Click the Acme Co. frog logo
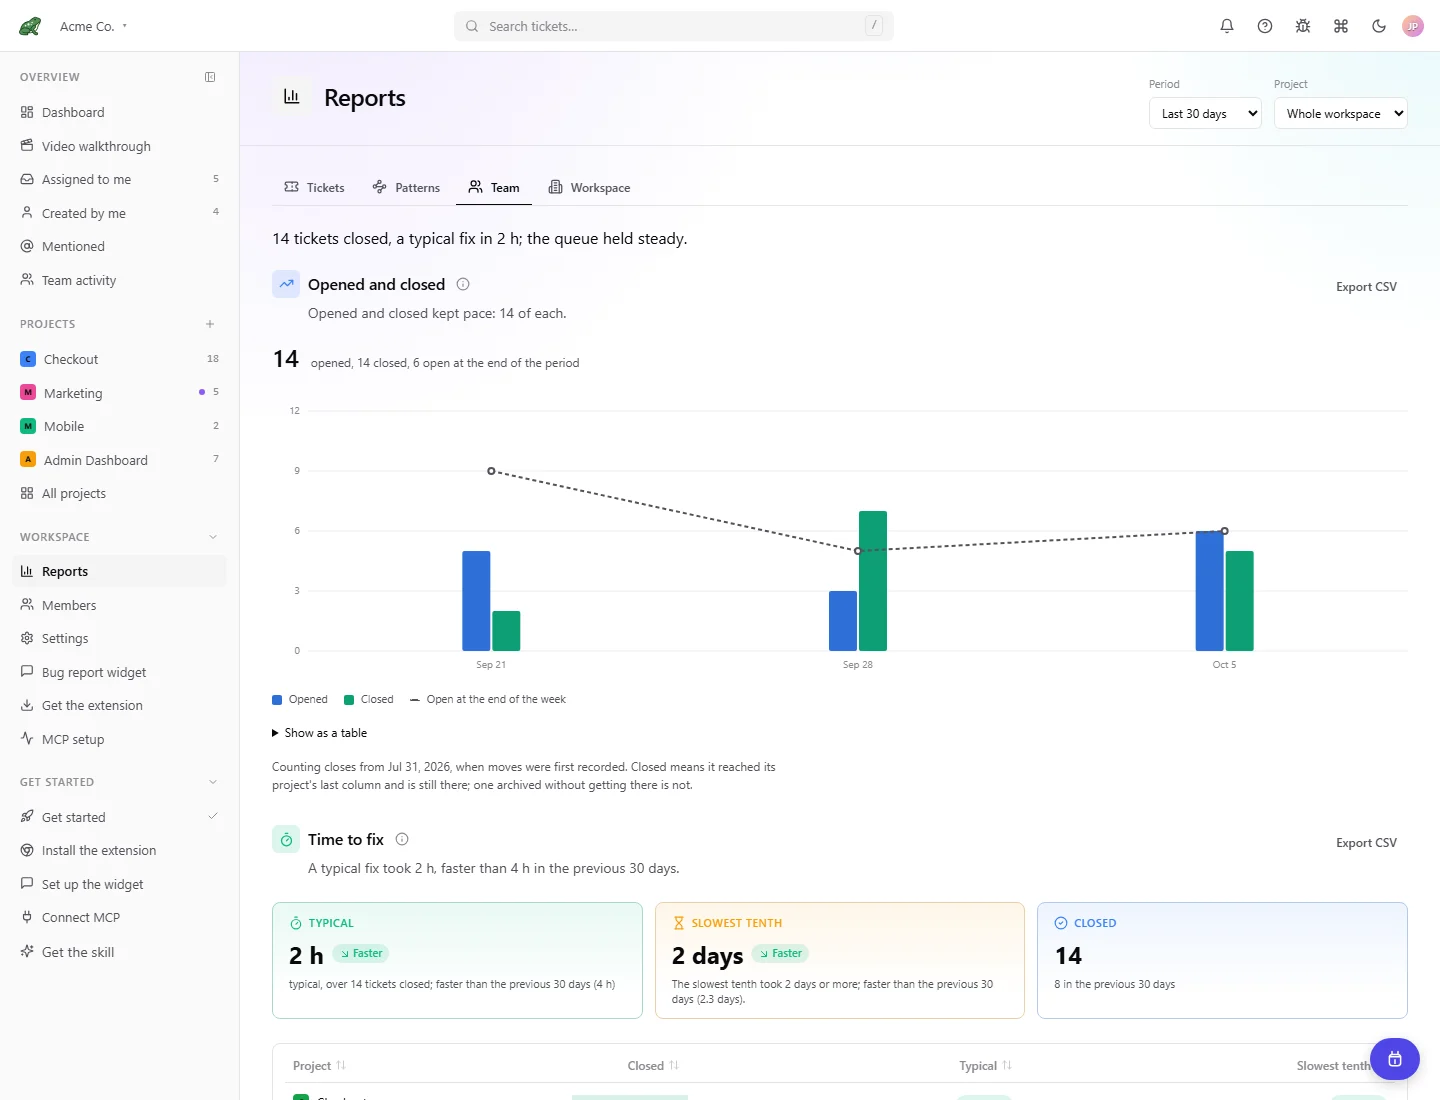 click(30, 26)
